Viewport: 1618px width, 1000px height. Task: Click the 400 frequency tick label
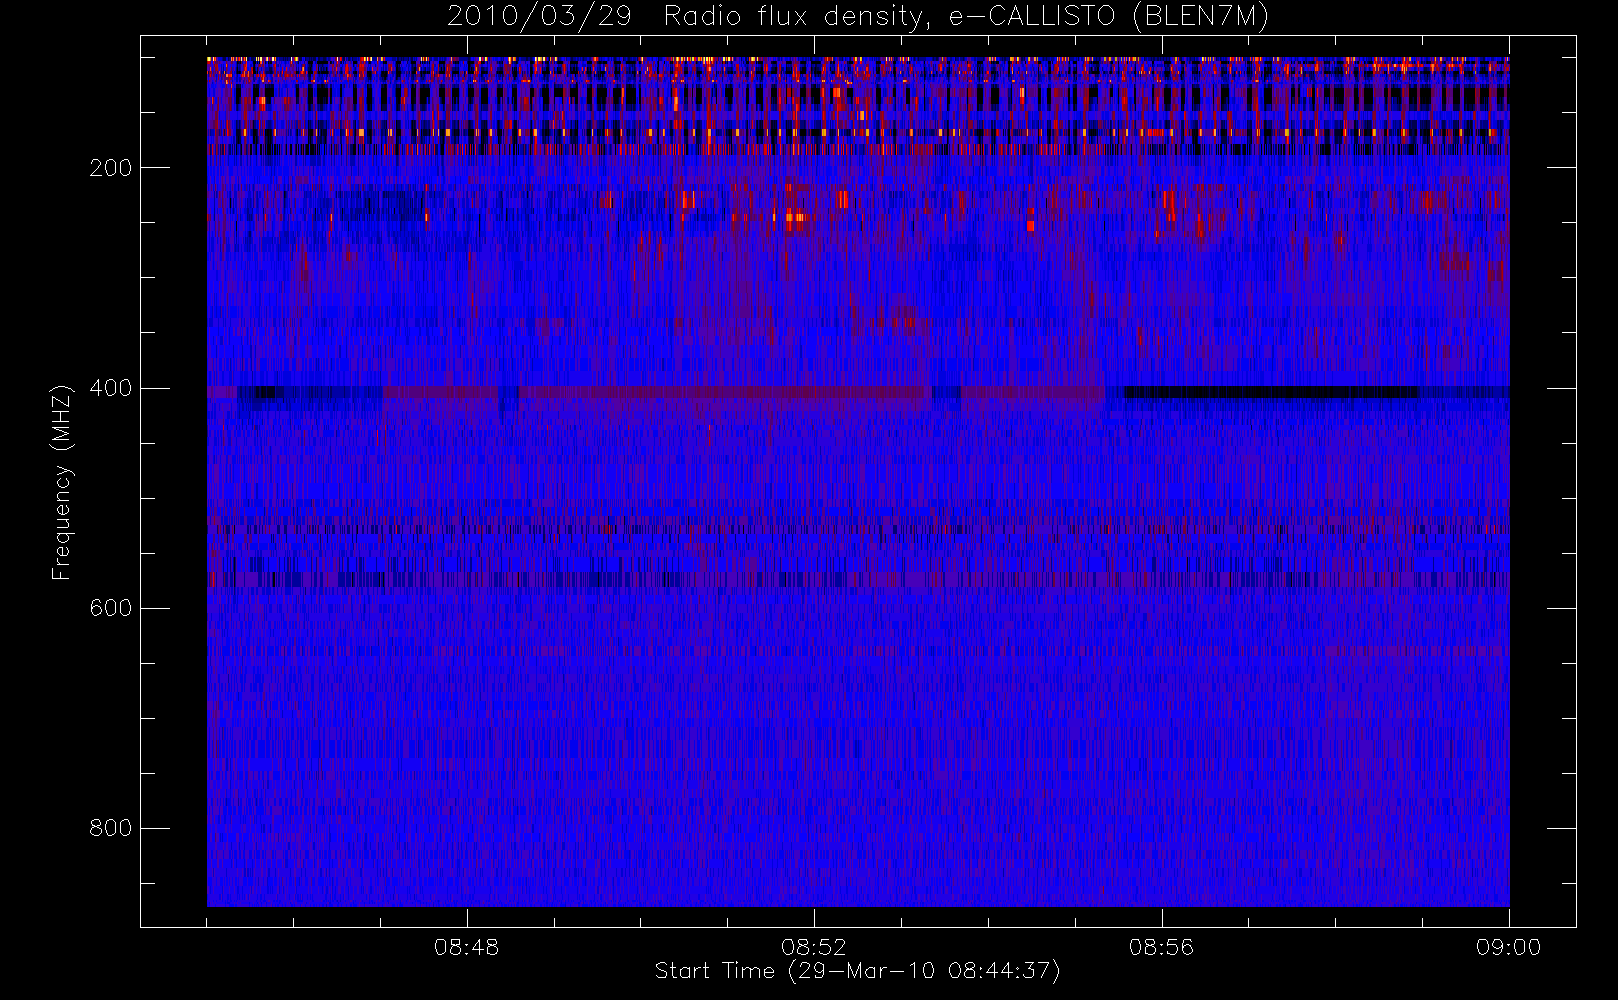point(110,388)
